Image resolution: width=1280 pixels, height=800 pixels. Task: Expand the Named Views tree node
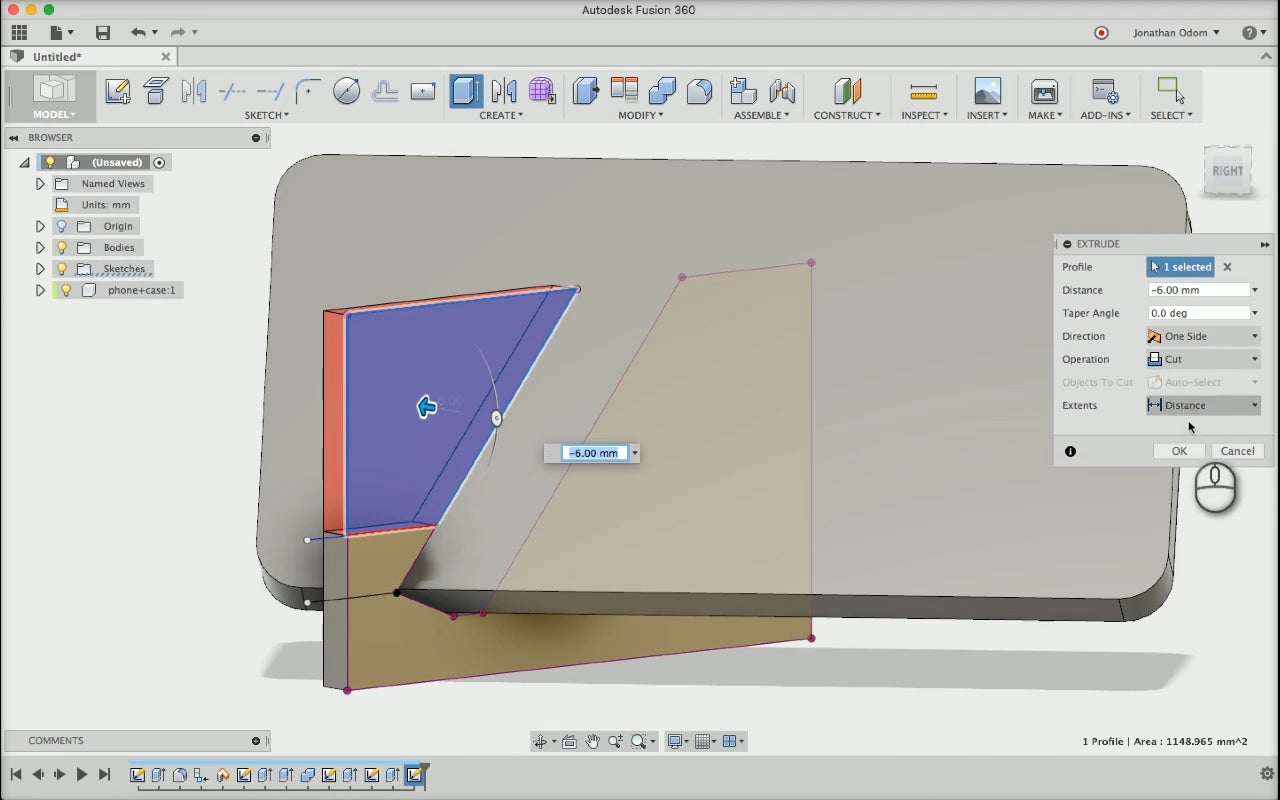(40, 184)
